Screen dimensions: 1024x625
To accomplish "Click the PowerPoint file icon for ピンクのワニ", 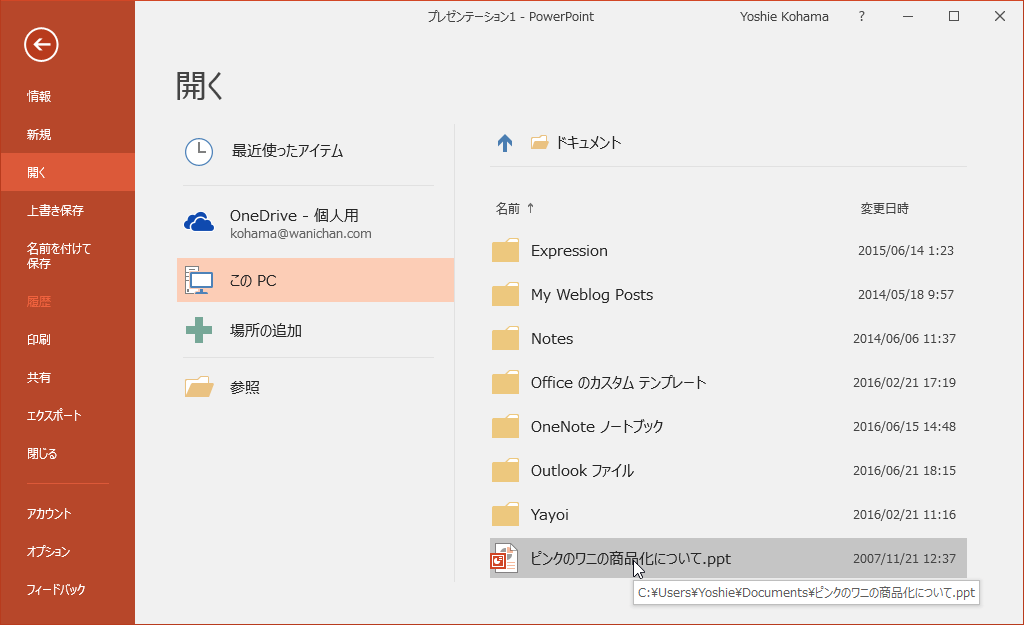I will pyautogui.click(x=505, y=558).
